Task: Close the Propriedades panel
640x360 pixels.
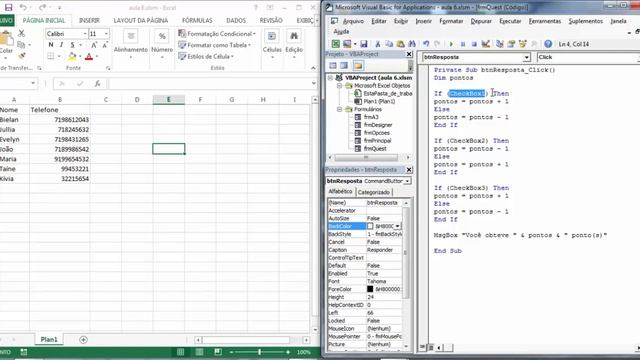Action: coord(409,170)
